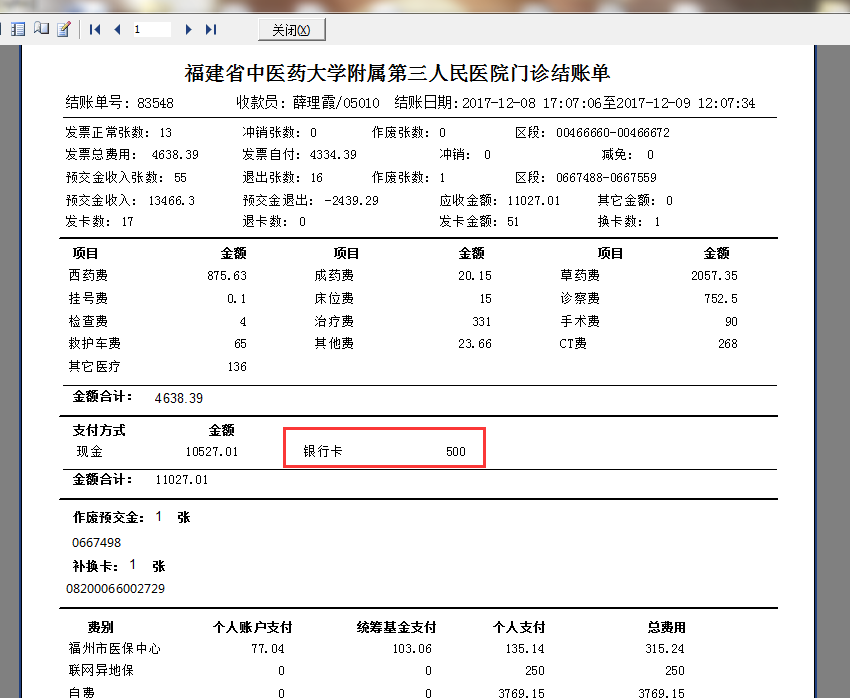Screen dimensions: 850x698
Task: Click the 挂号费 row label
Action: 88,299
